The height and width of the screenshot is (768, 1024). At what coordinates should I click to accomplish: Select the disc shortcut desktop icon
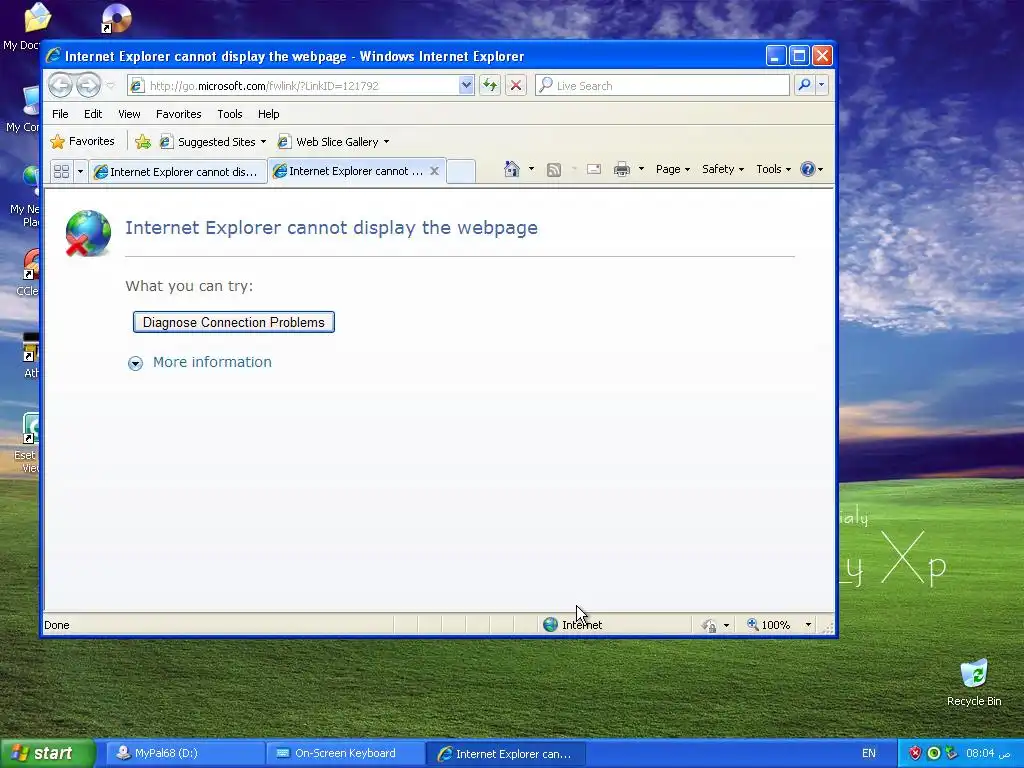[x=116, y=18]
